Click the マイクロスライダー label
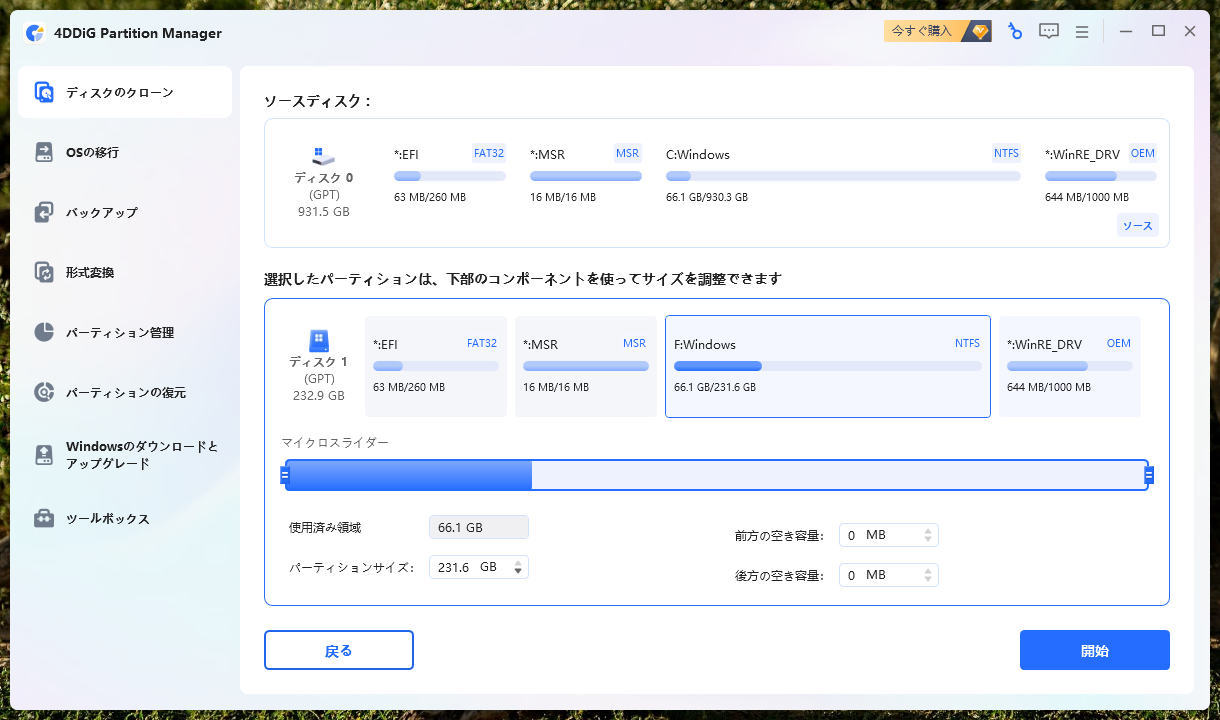Viewport: 1220px width, 720px height. point(335,442)
